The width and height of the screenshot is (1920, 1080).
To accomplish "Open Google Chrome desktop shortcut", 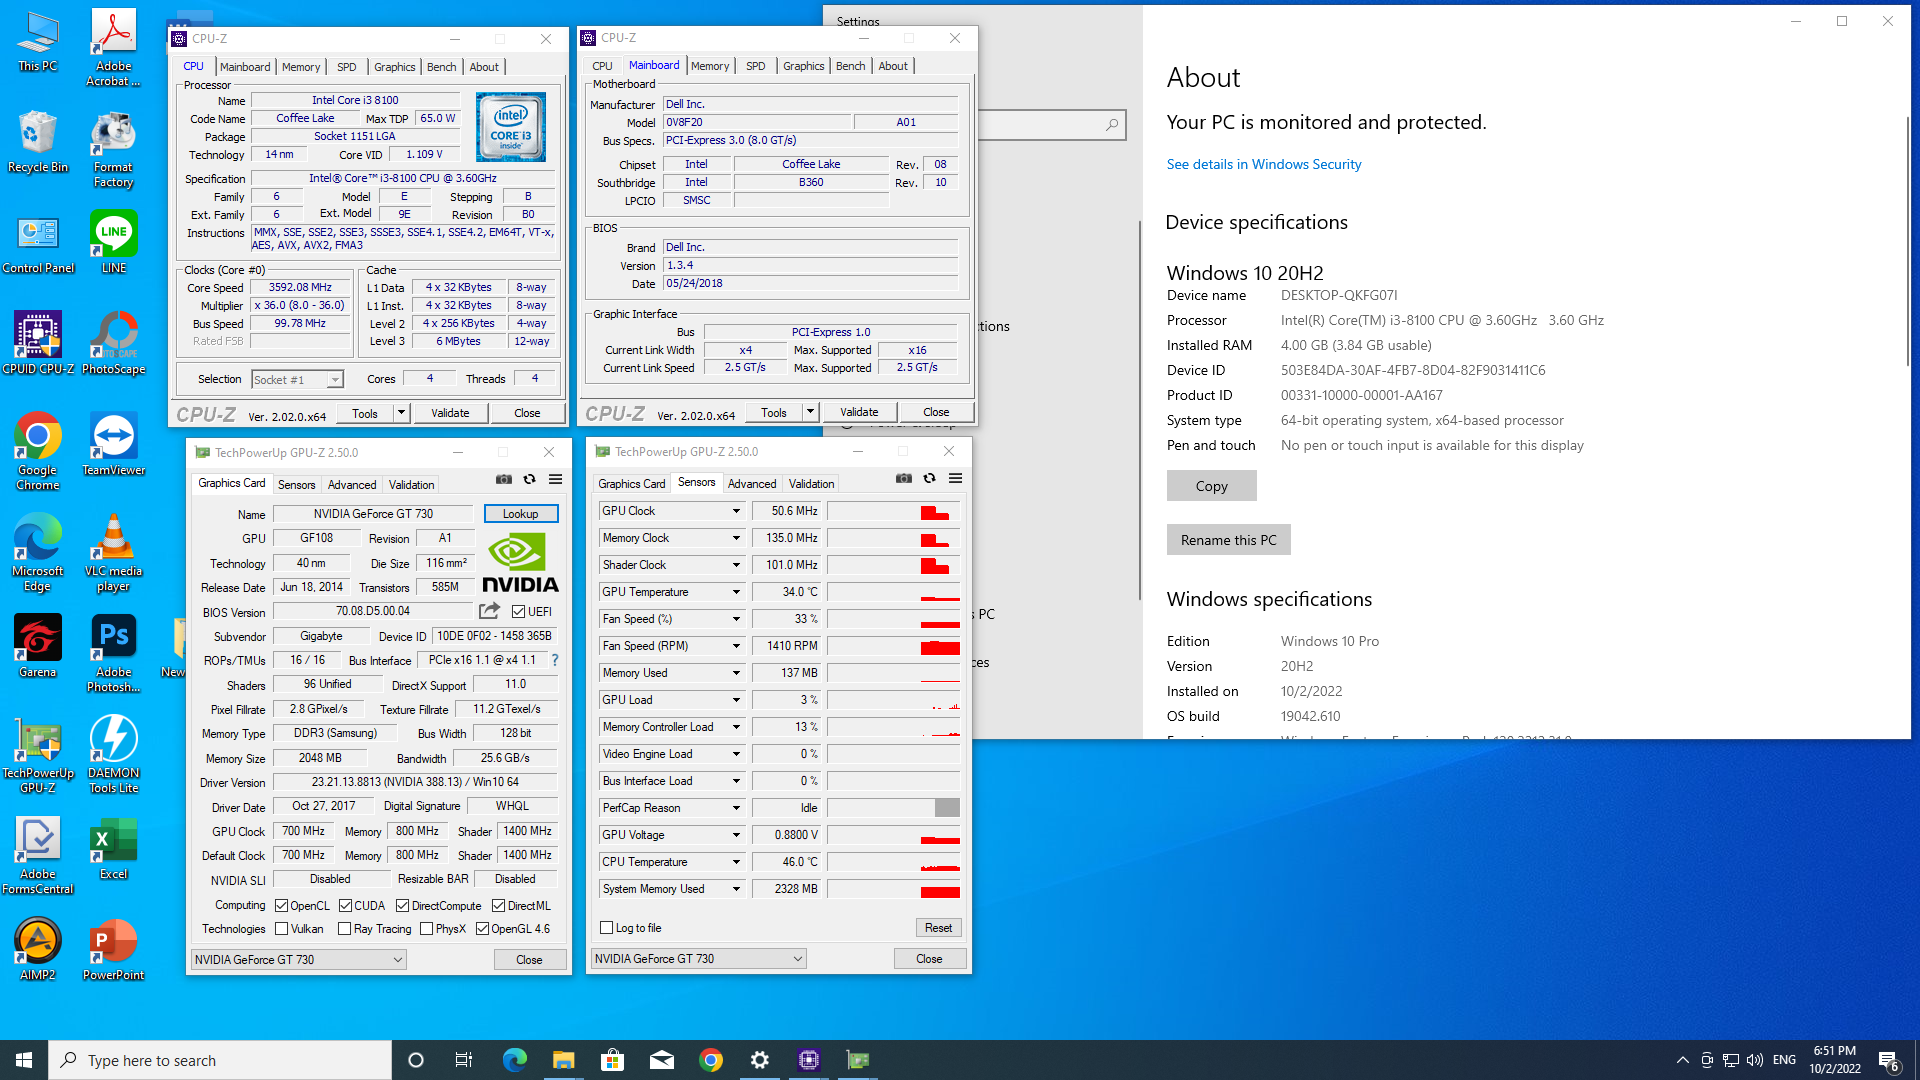I will click(38, 452).
